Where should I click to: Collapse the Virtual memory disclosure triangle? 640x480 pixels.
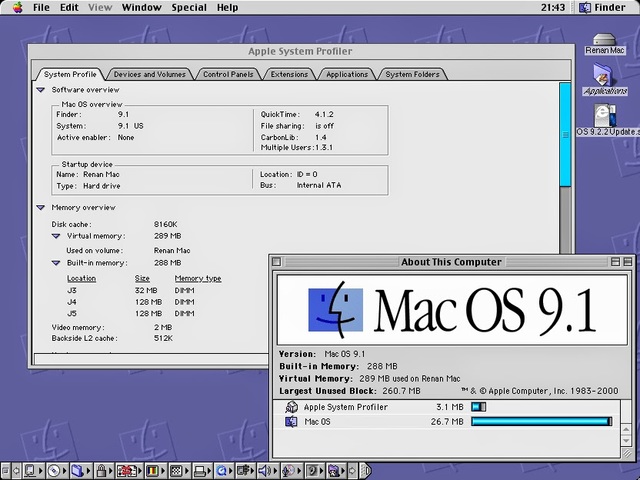click(x=56, y=236)
